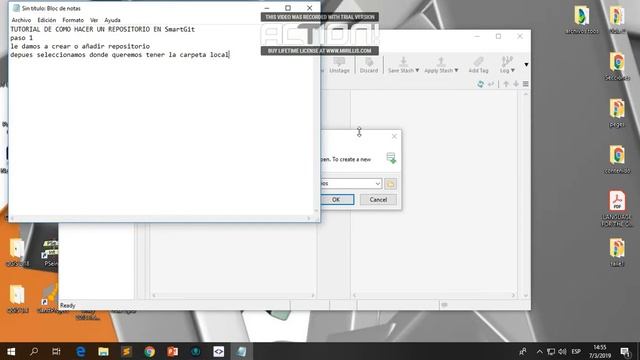
Task: Click the down arrow icon in SmartGit panel
Action: [x=516, y=84]
